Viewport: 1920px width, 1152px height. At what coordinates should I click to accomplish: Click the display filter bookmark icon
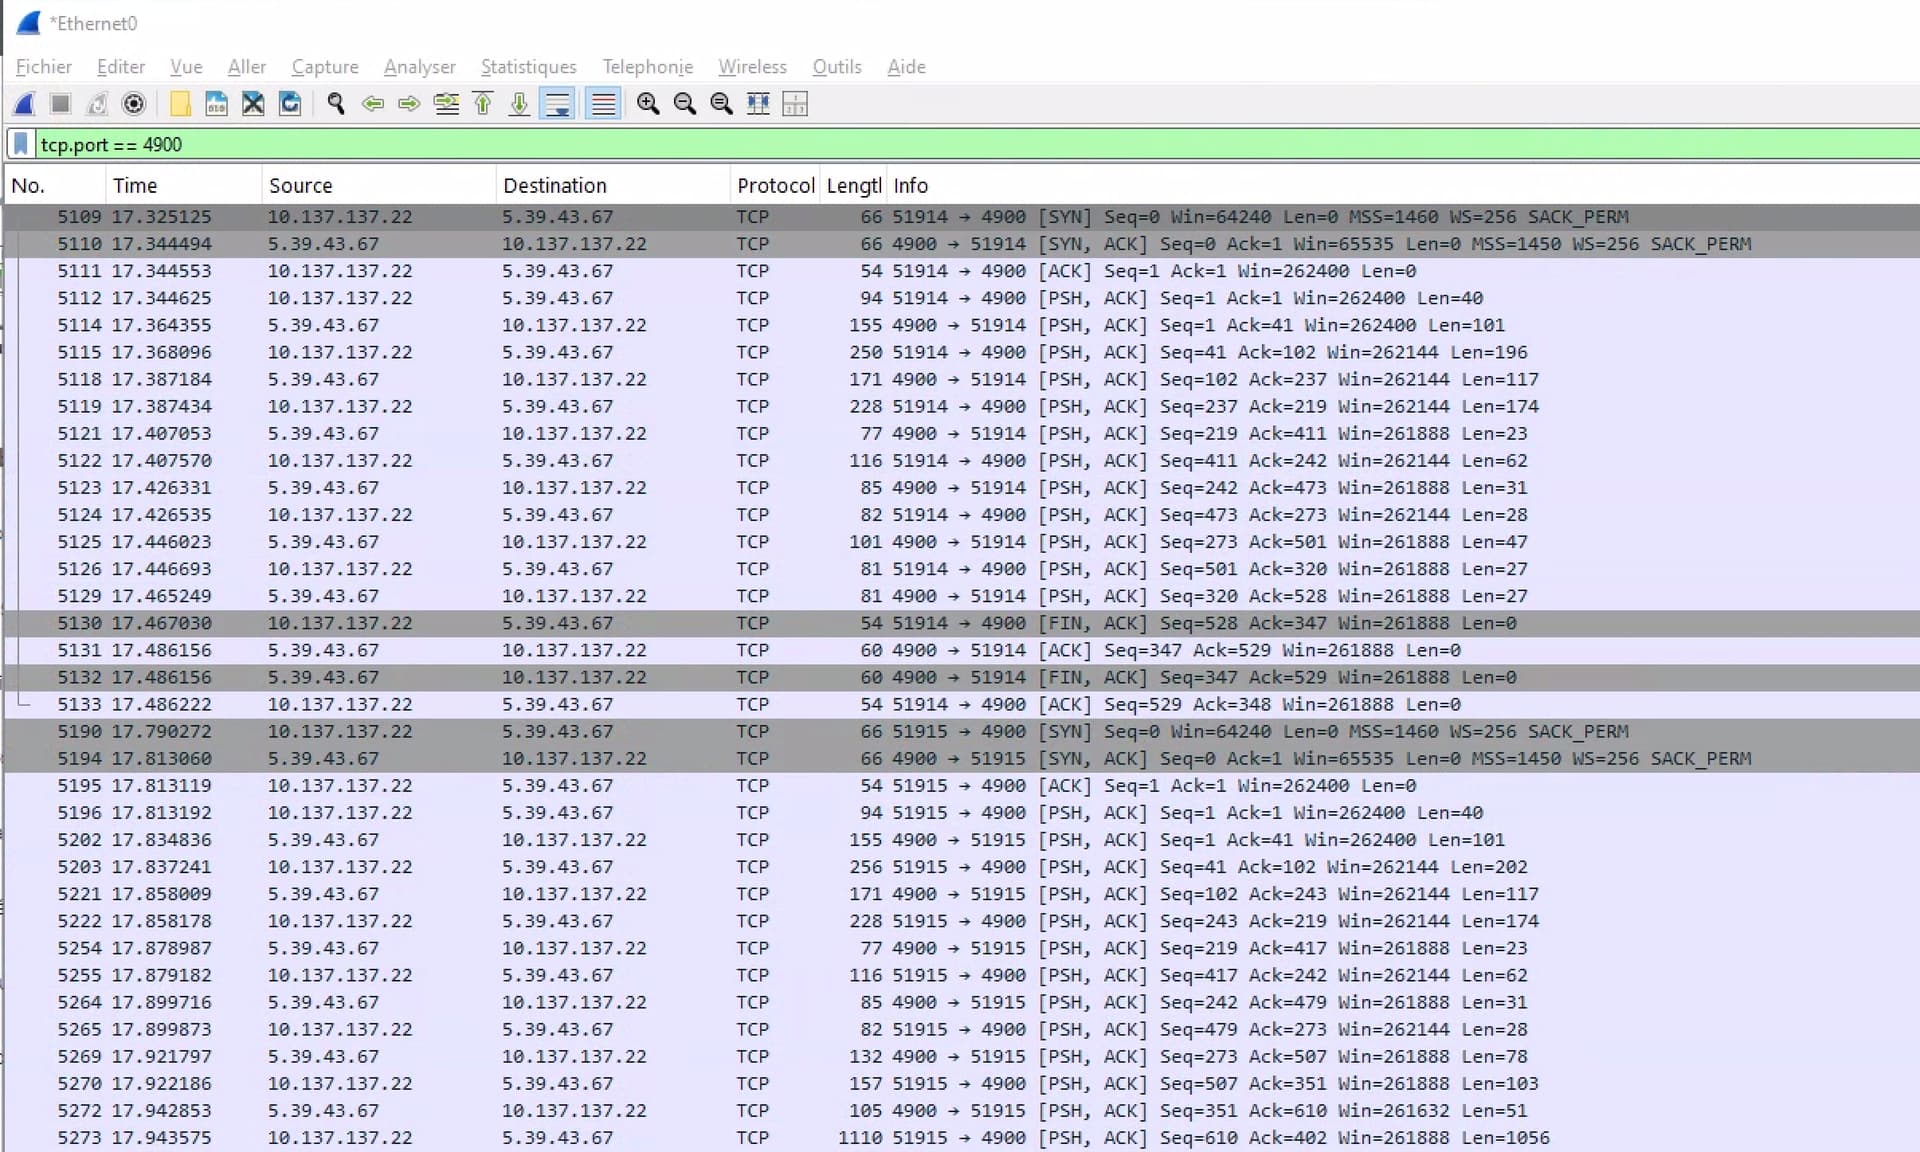click(20, 144)
